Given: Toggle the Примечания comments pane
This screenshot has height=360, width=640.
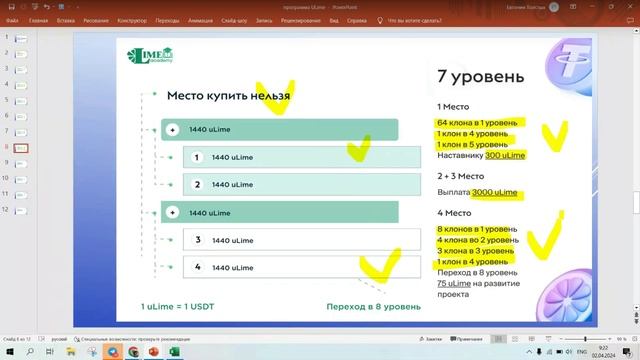Looking at the screenshot, I should tap(466, 339).
